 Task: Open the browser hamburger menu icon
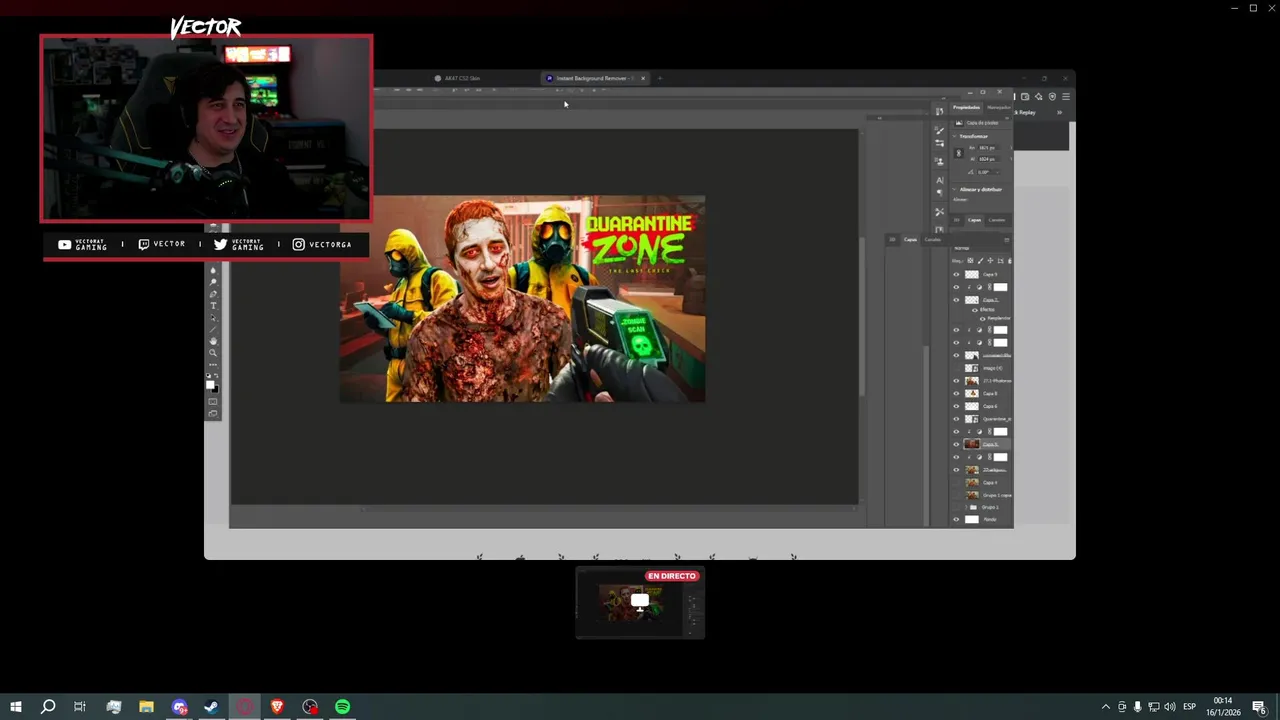click(1066, 97)
